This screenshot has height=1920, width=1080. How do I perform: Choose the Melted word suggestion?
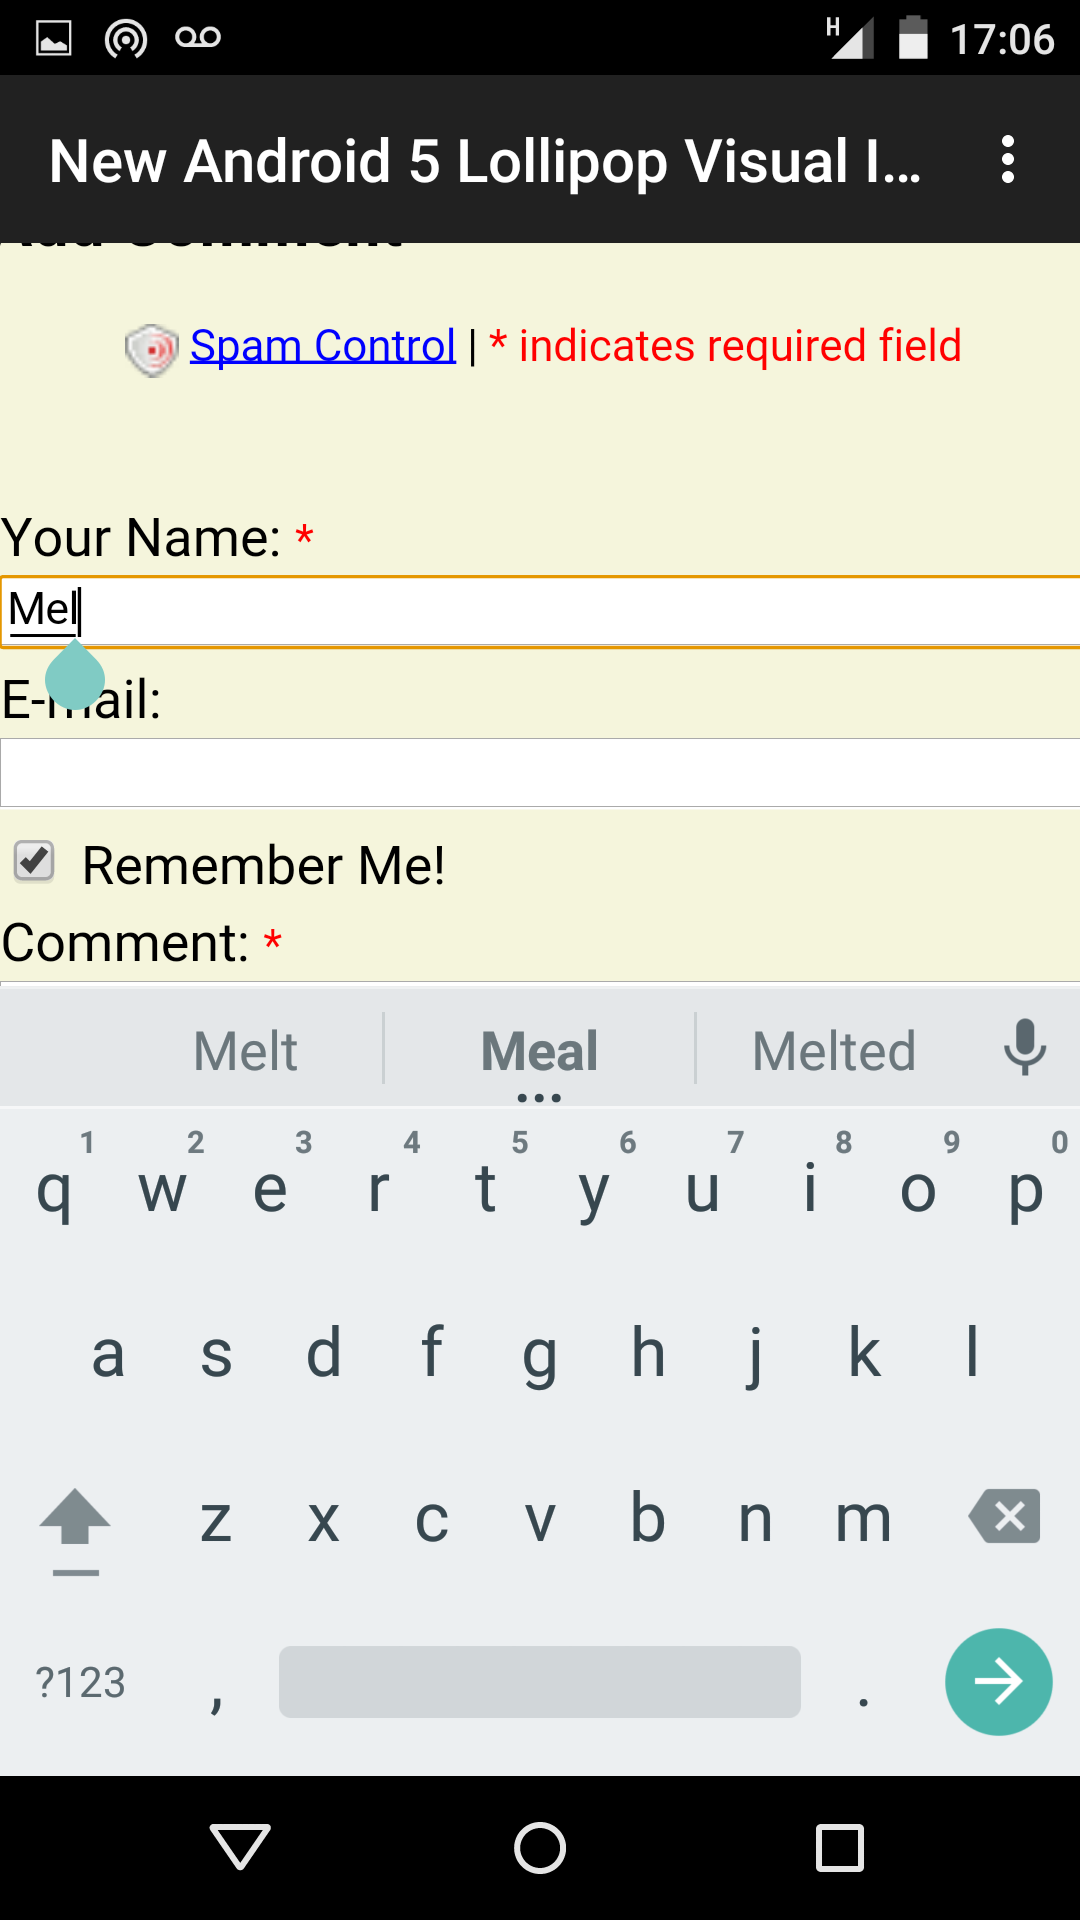[x=834, y=1051]
